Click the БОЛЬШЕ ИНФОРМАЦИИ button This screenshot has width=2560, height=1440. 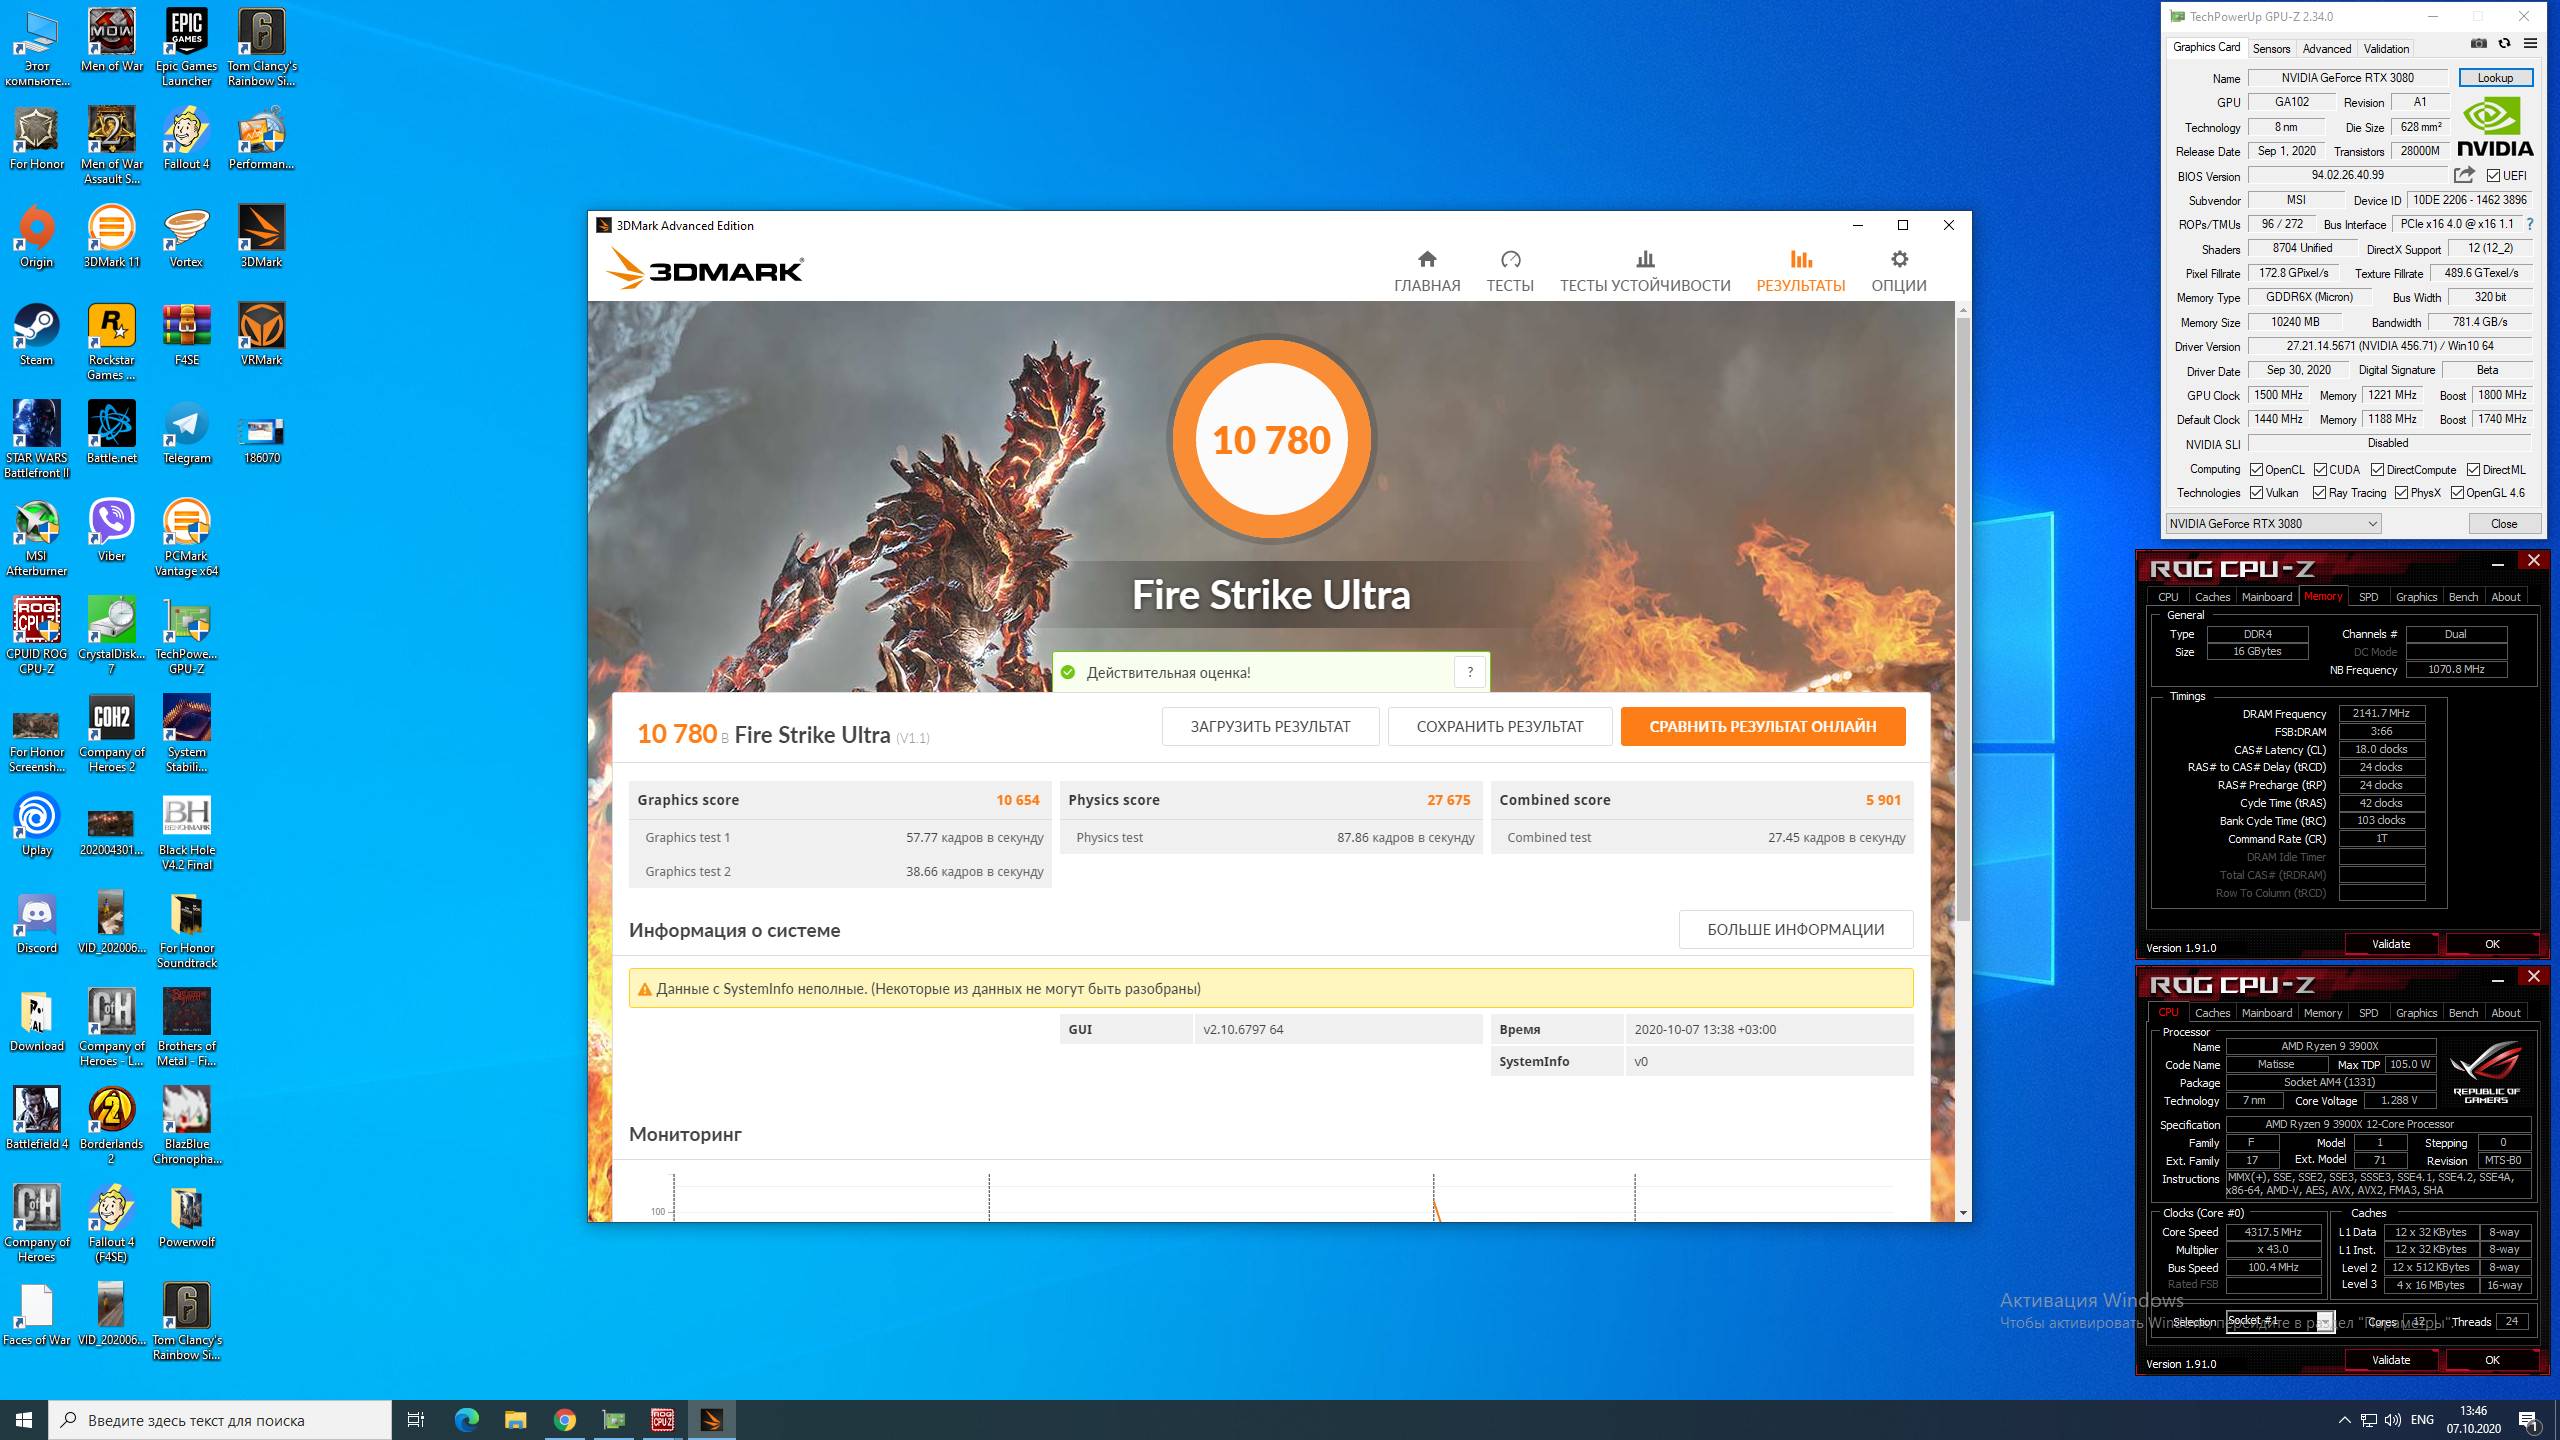[x=1796, y=929]
